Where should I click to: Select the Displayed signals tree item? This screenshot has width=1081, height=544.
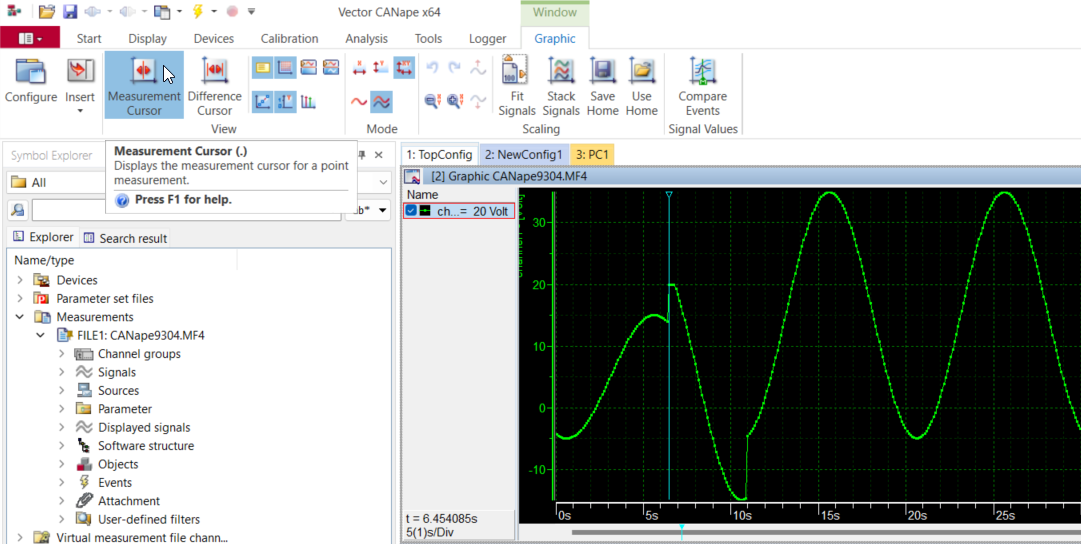[x=144, y=427]
